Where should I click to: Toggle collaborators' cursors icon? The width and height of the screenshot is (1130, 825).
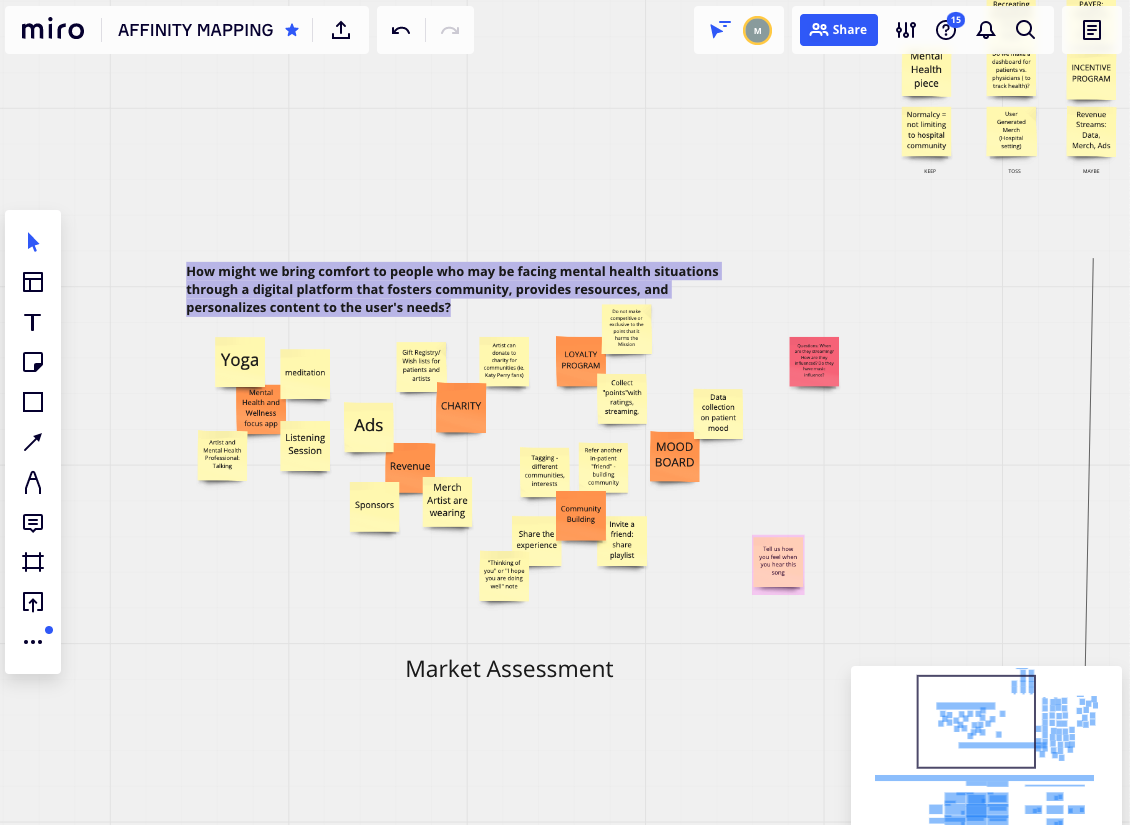coord(720,30)
